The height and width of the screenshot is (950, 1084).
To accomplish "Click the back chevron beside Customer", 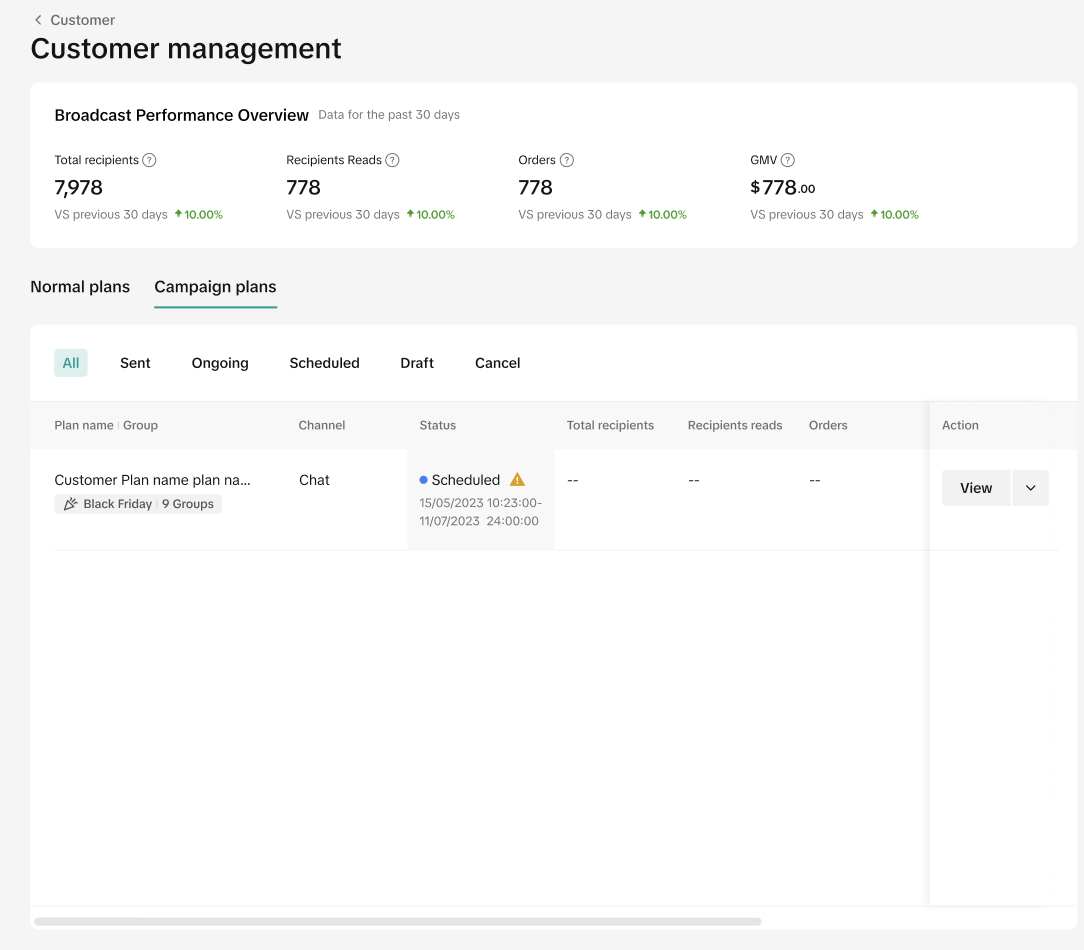I will [x=38, y=20].
